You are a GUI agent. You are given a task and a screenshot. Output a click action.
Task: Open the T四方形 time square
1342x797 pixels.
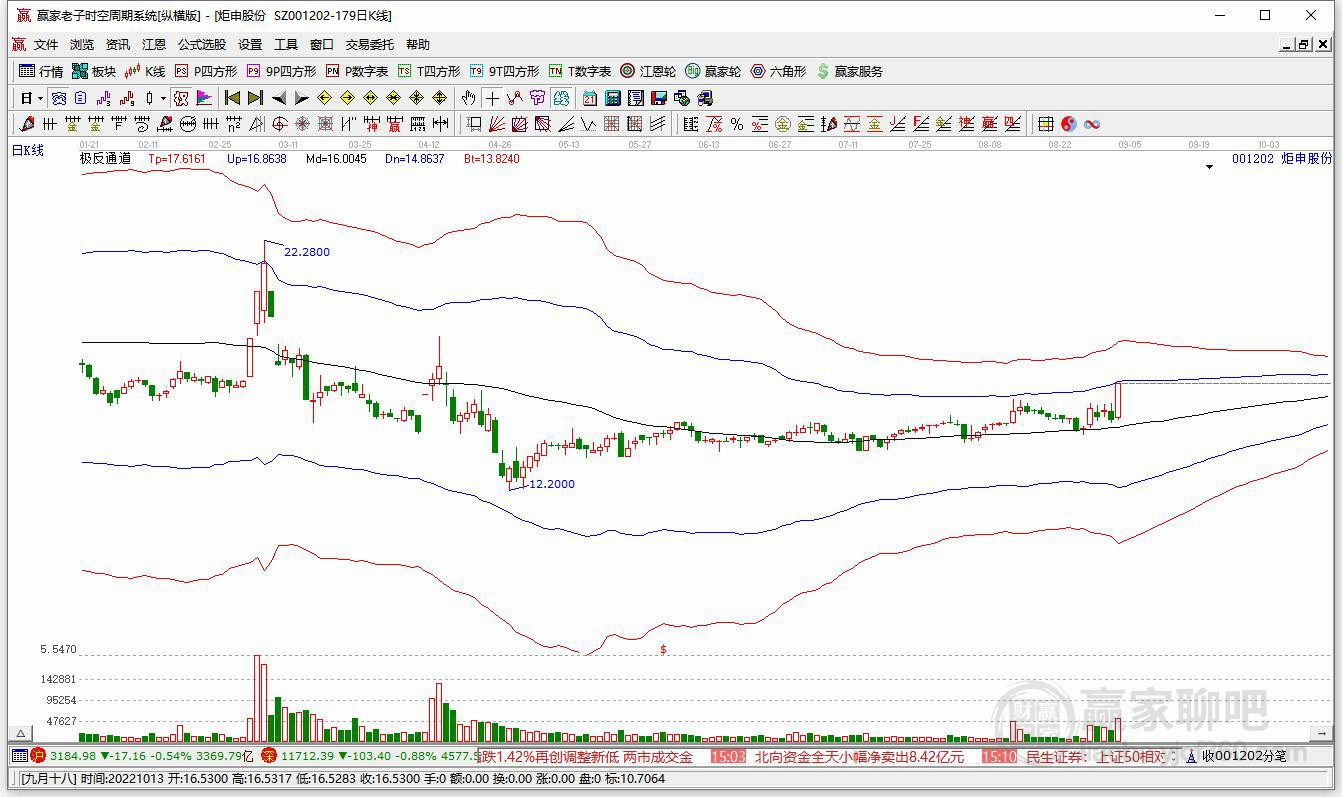pyautogui.click(x=429, y=71)
